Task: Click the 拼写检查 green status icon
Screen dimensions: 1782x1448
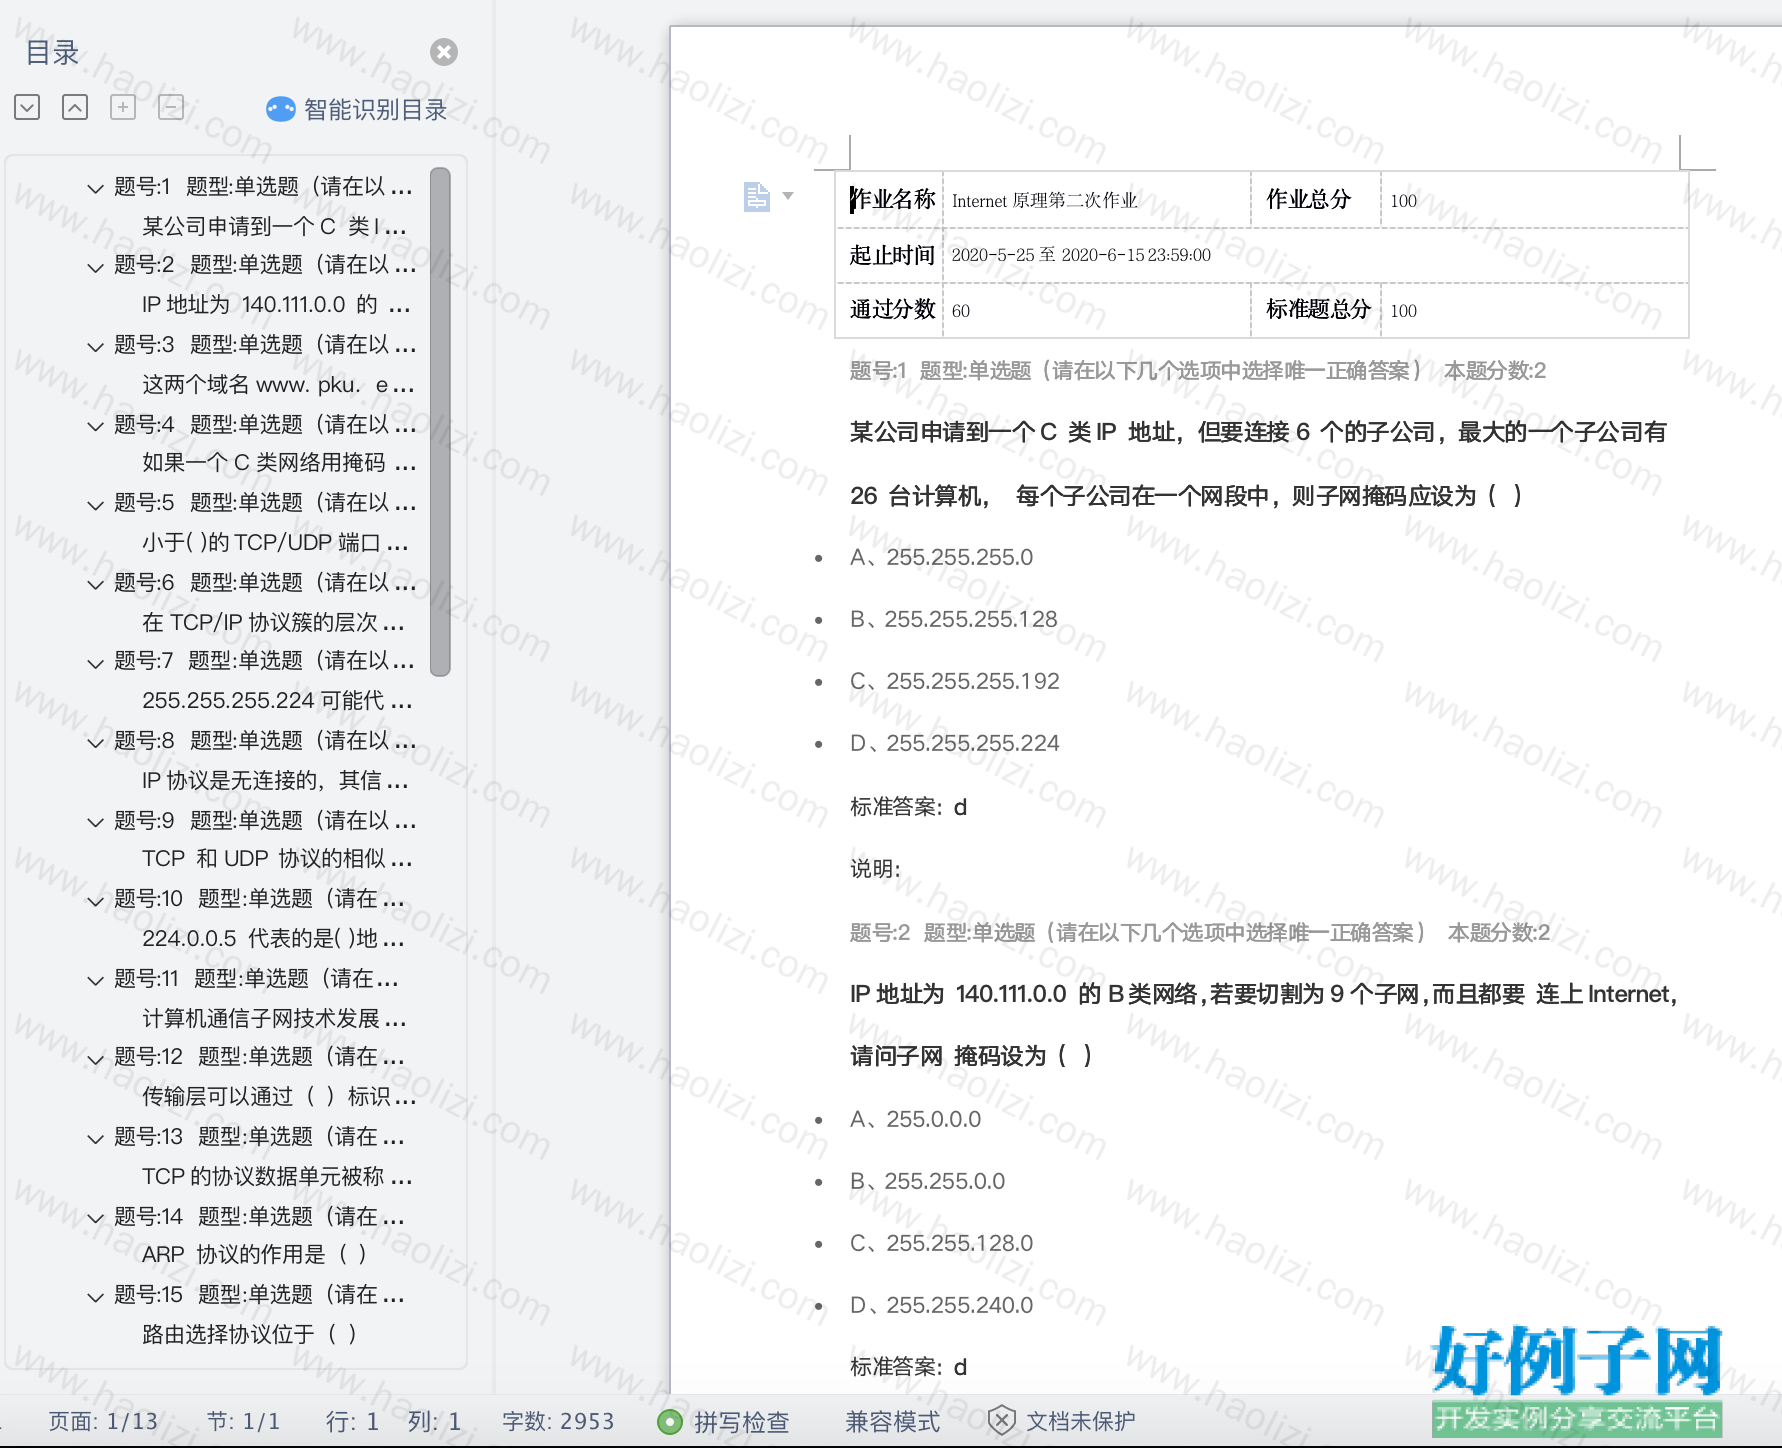Action: click(670, 1422)
